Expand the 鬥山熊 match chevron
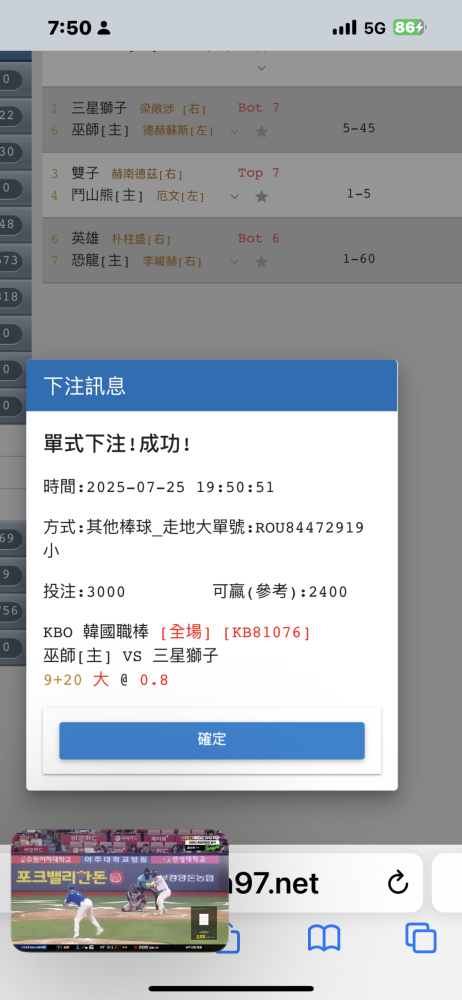This screenshot has height=1000, width=462. coord(235,196)
